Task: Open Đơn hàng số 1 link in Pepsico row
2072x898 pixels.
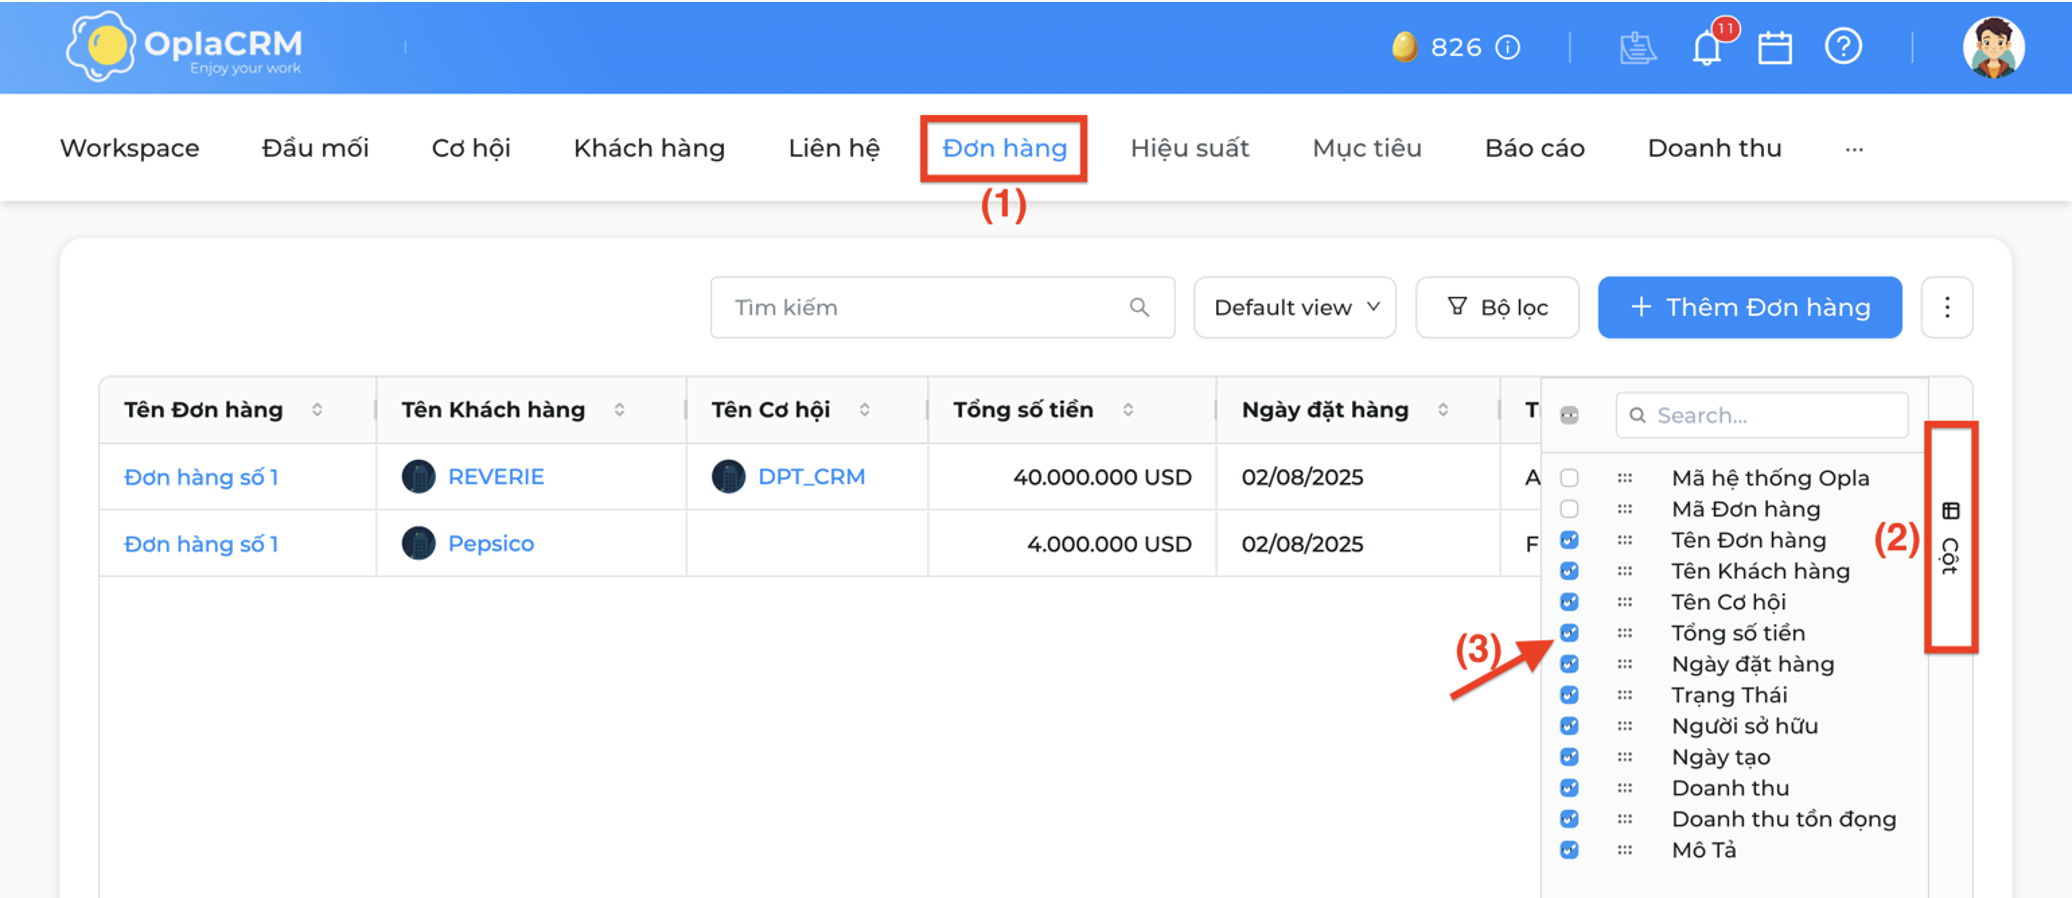Action: coord(201,544)
